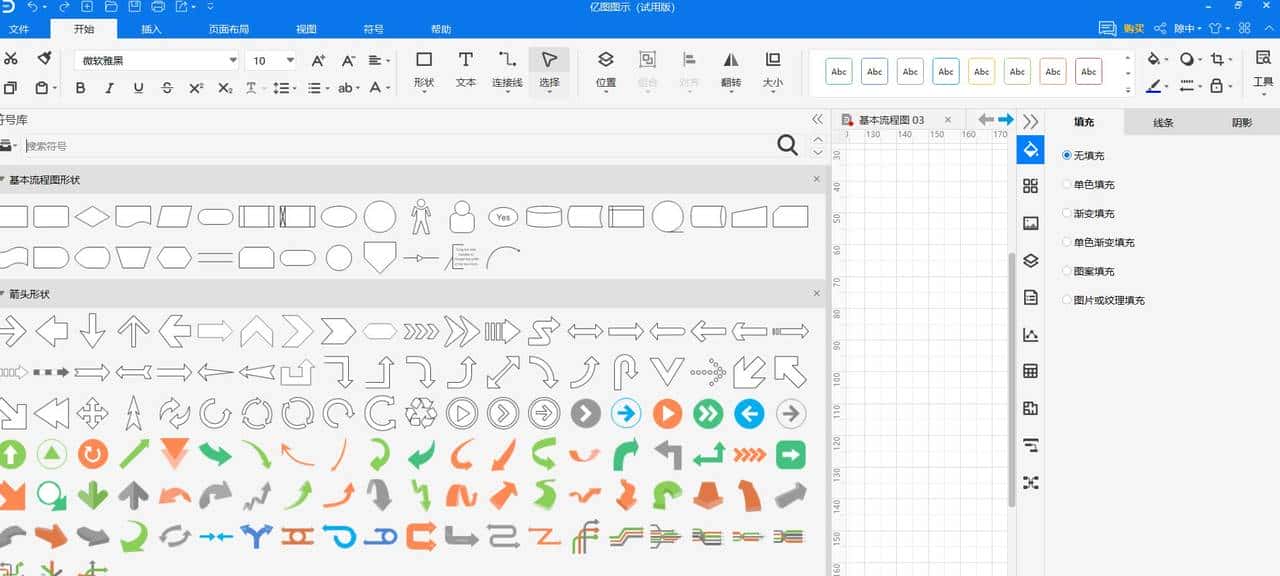Select the 无填充 radio option
Image resolution: width=1280 pixels, height=576 pixels.
tap(1067, 156)
